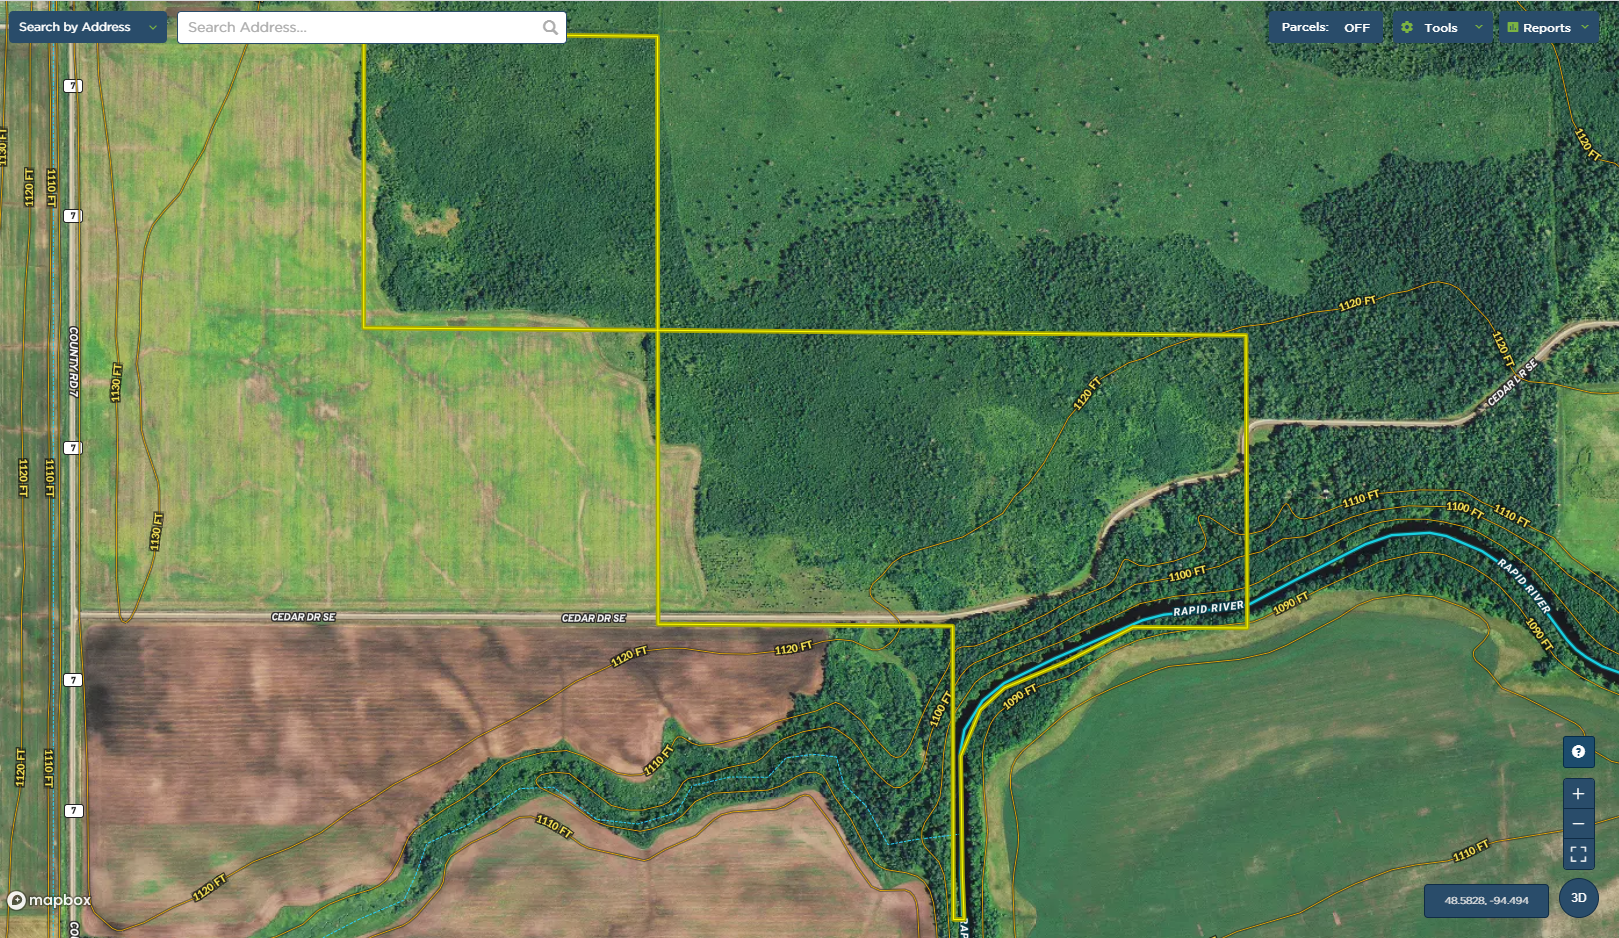The height and width of the screenshot is (938, 1619).
Task: Click the magnifier search icon
Action: click(550, 28)
